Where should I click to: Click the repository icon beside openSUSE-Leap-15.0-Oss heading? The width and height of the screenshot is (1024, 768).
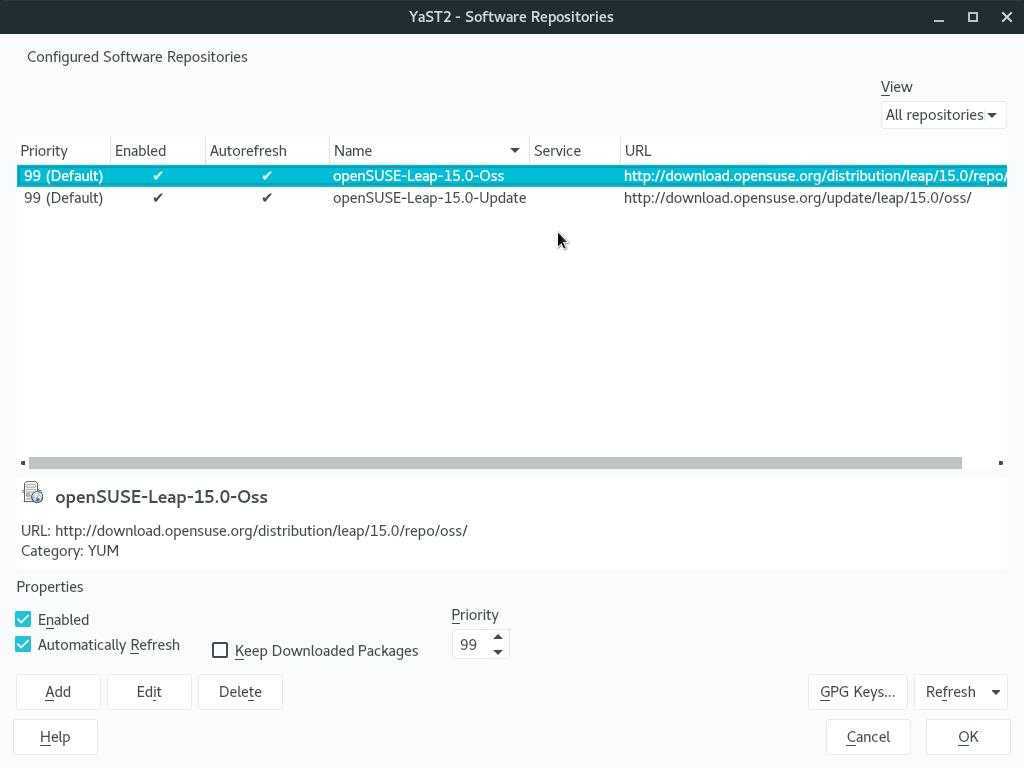pos(33,493)
